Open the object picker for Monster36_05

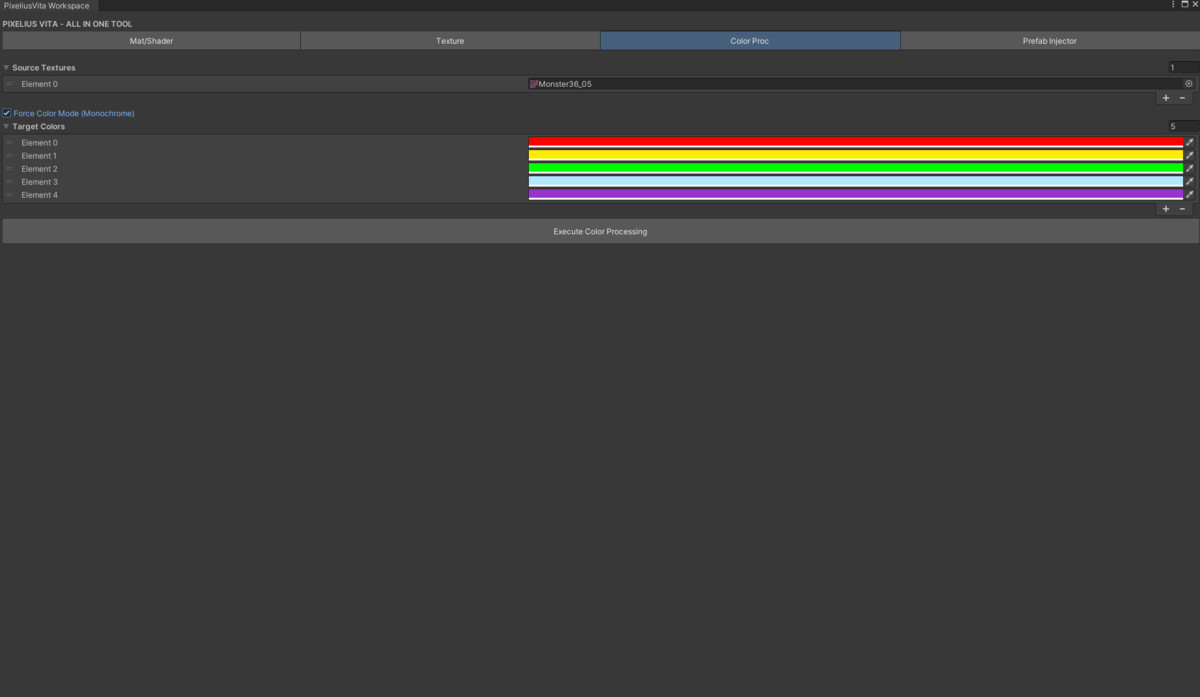point(1189,84)
